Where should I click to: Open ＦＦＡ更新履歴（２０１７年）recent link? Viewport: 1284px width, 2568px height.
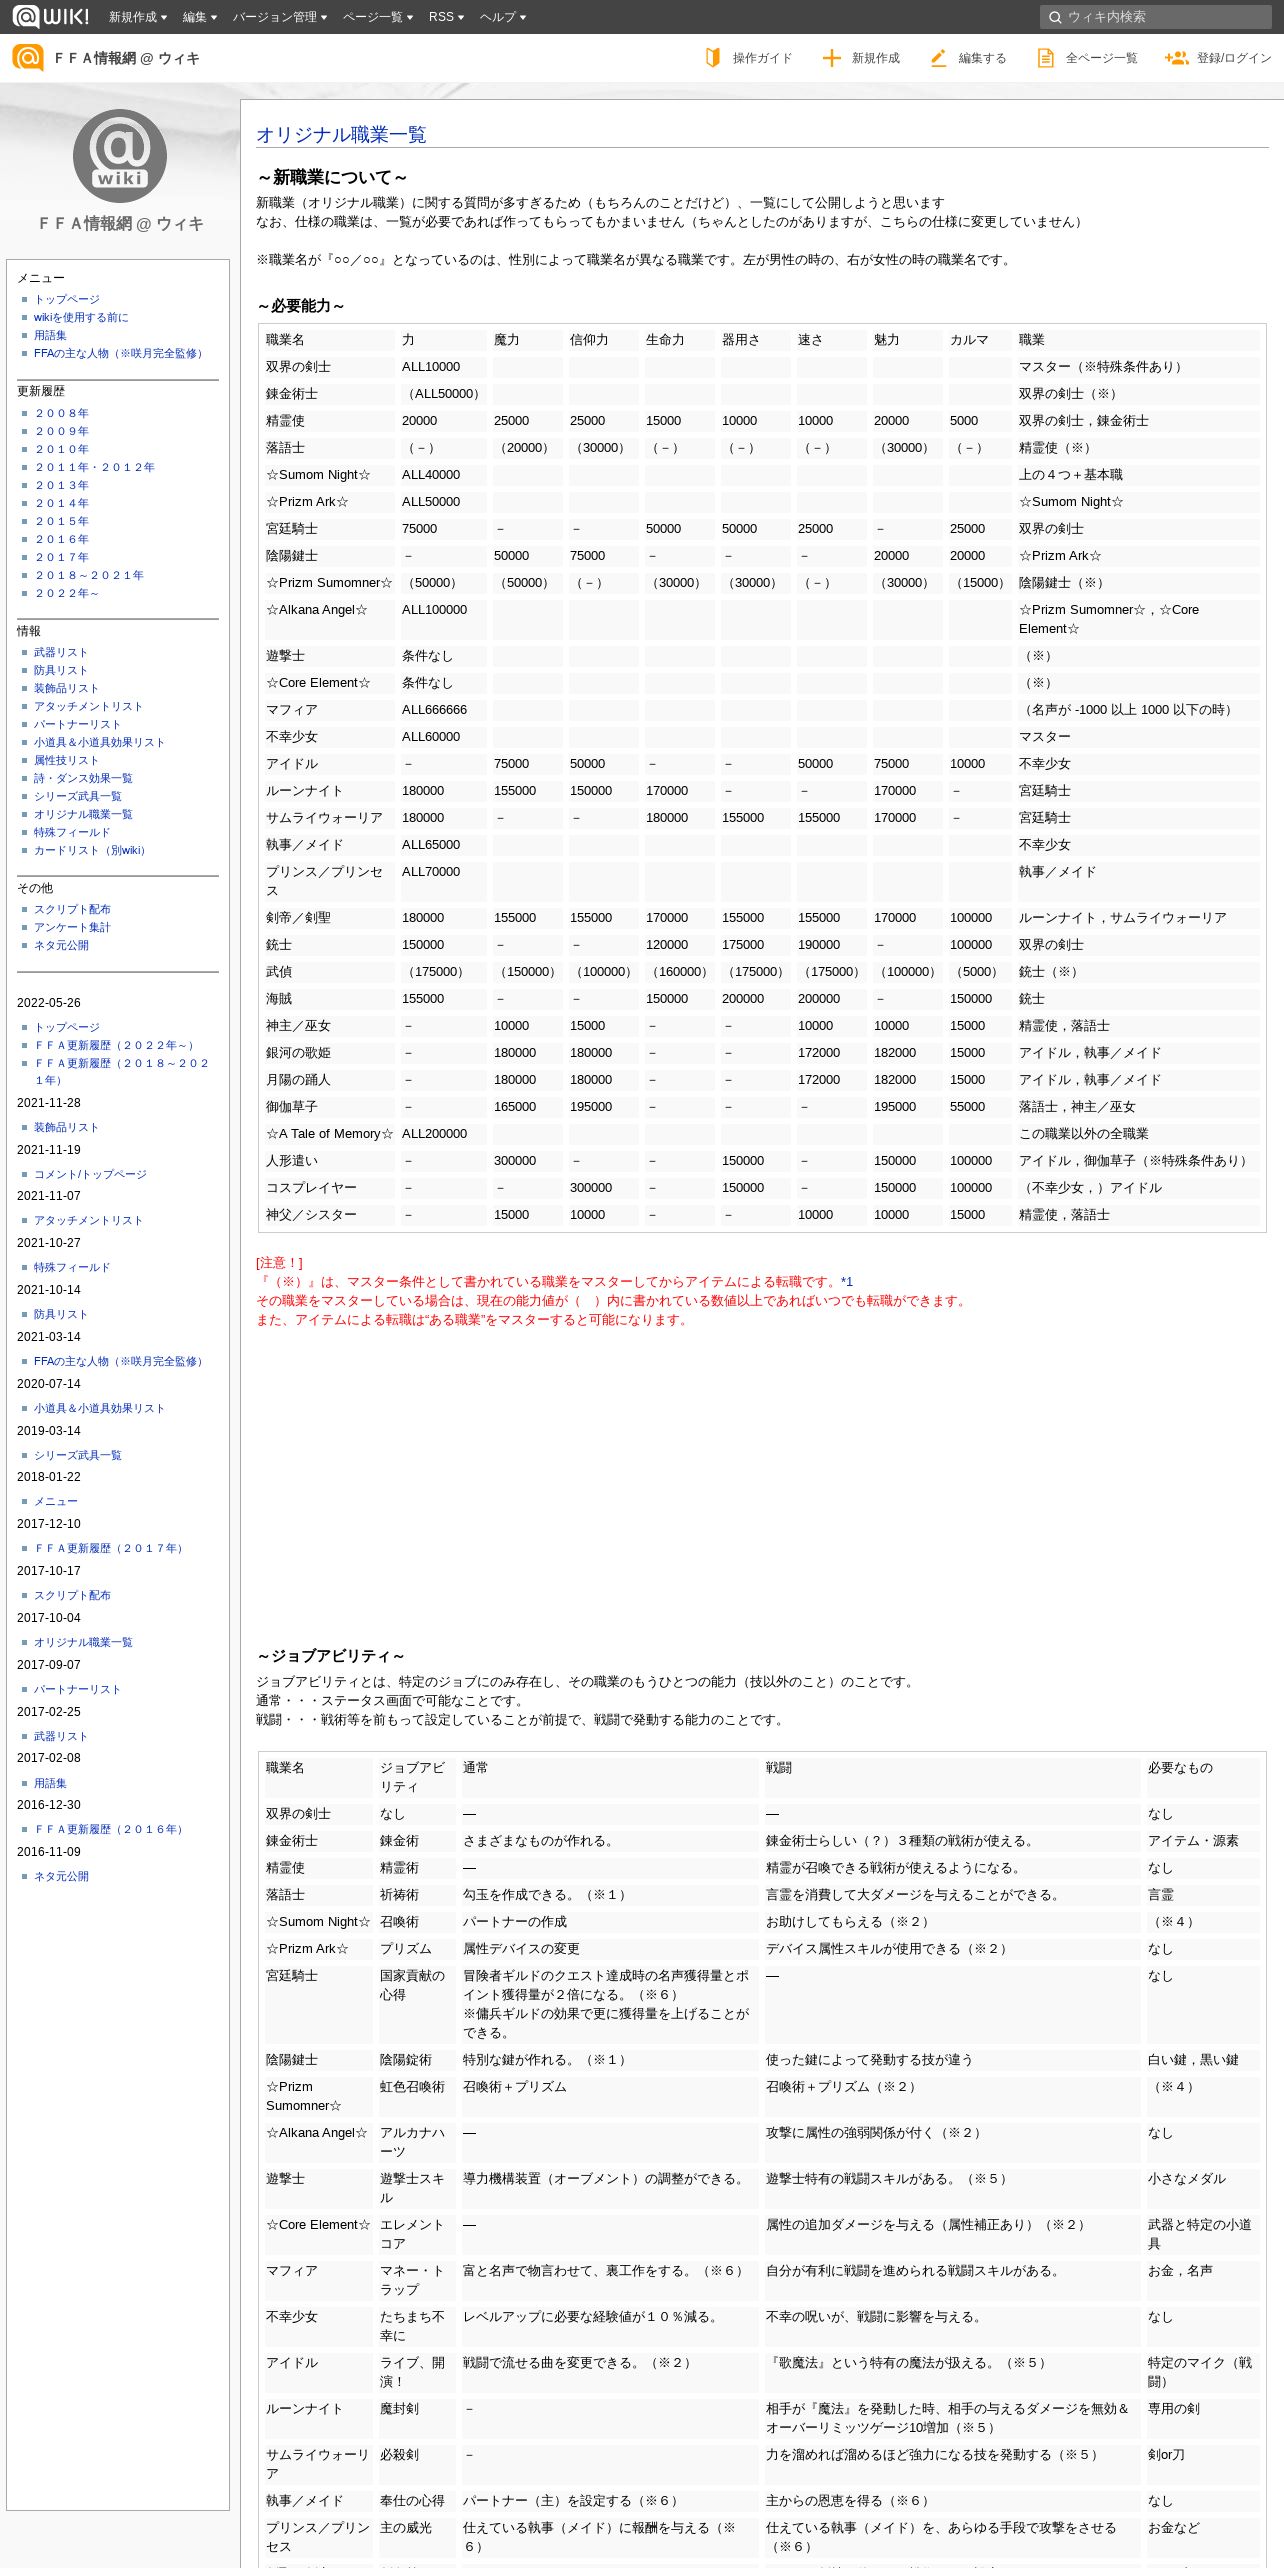tap(110, 1548)
